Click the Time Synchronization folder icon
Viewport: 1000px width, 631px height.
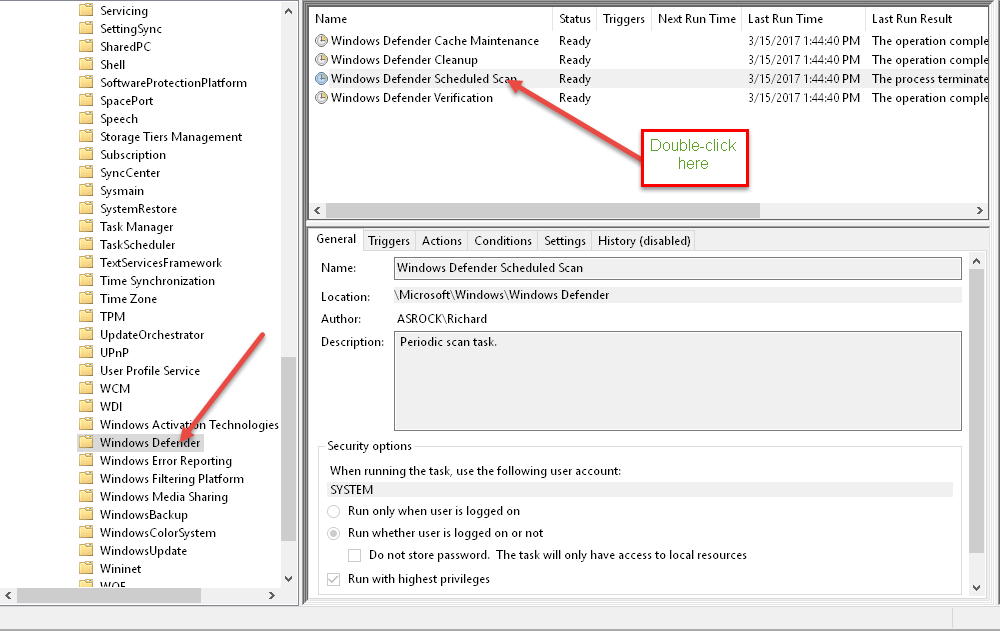(86, 280)
